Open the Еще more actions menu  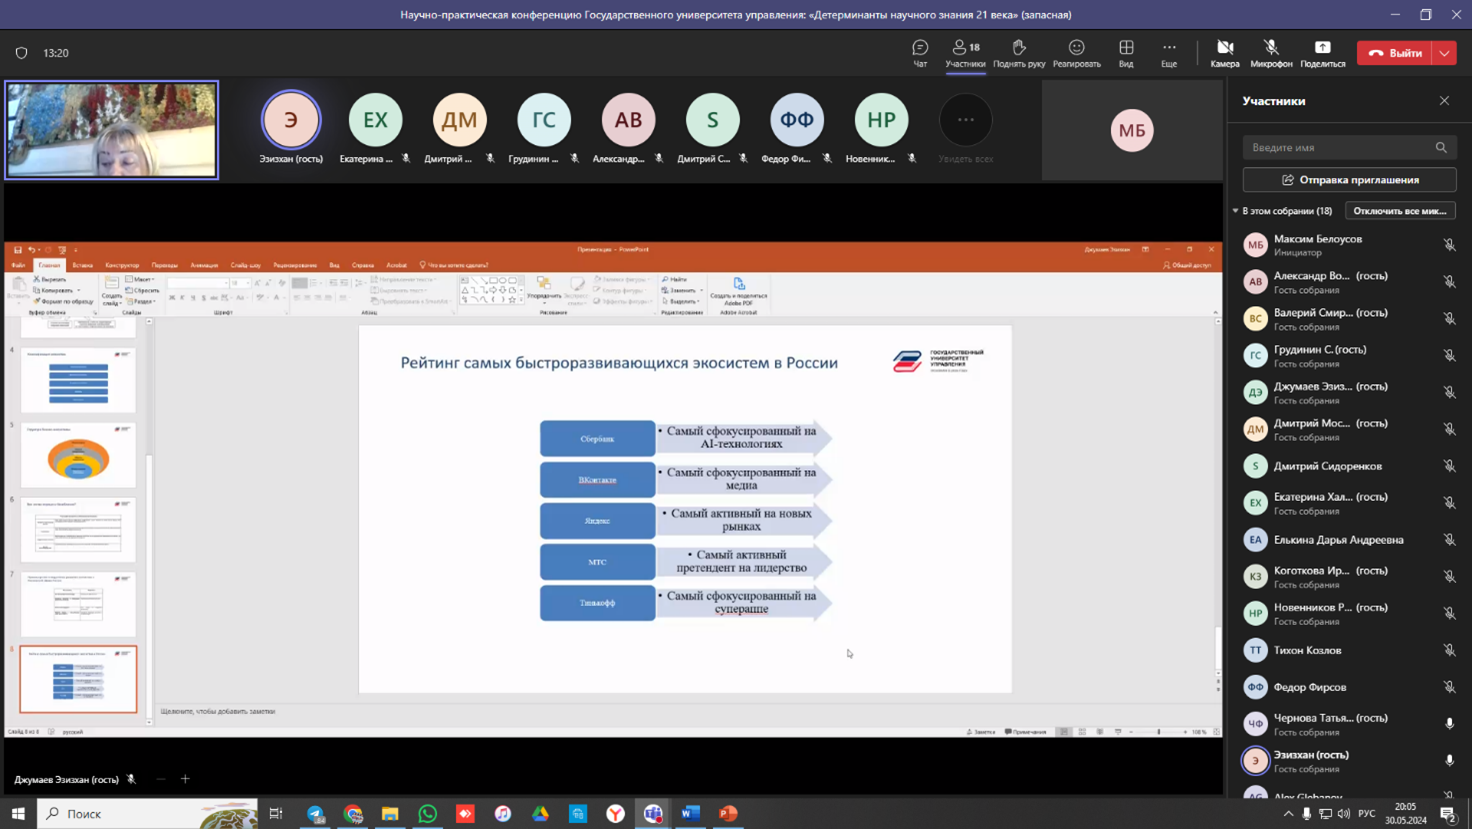[1169, 53]
